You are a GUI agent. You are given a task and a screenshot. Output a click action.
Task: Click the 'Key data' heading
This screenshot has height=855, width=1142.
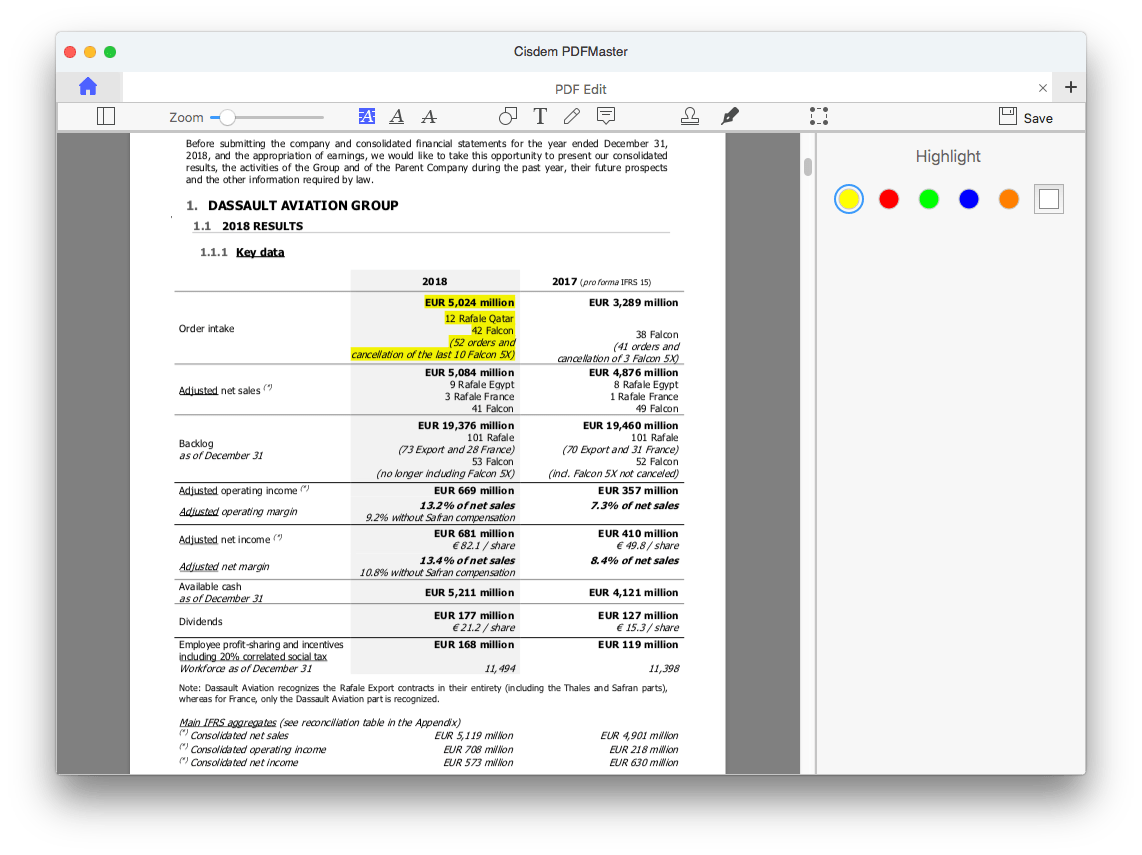pyautogui.click(x=260, y=252)
